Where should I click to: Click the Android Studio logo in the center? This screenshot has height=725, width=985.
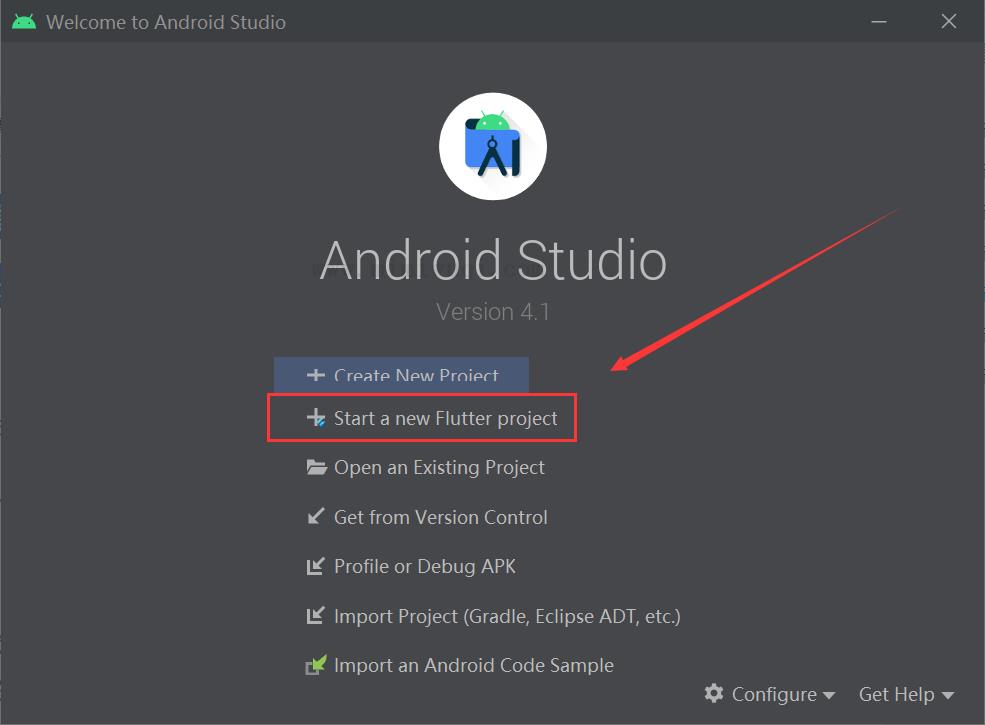pos(493,146)
